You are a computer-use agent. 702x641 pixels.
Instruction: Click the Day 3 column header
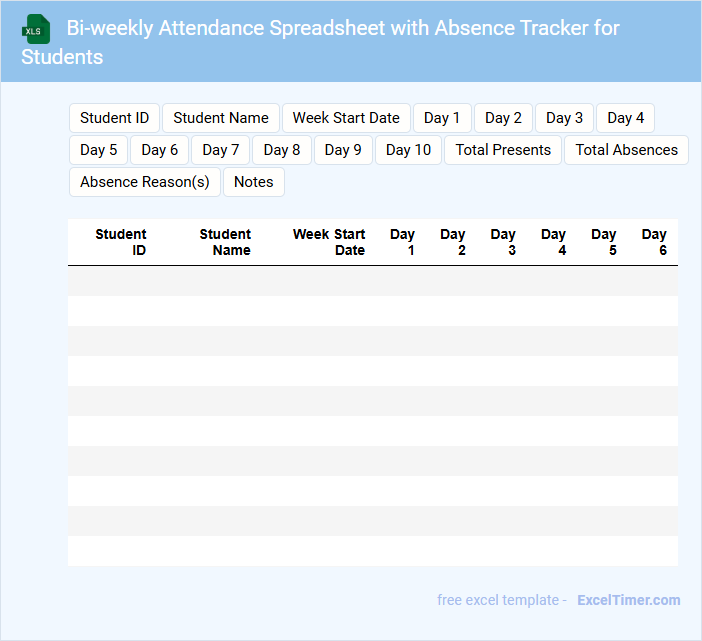coord(503,242)
